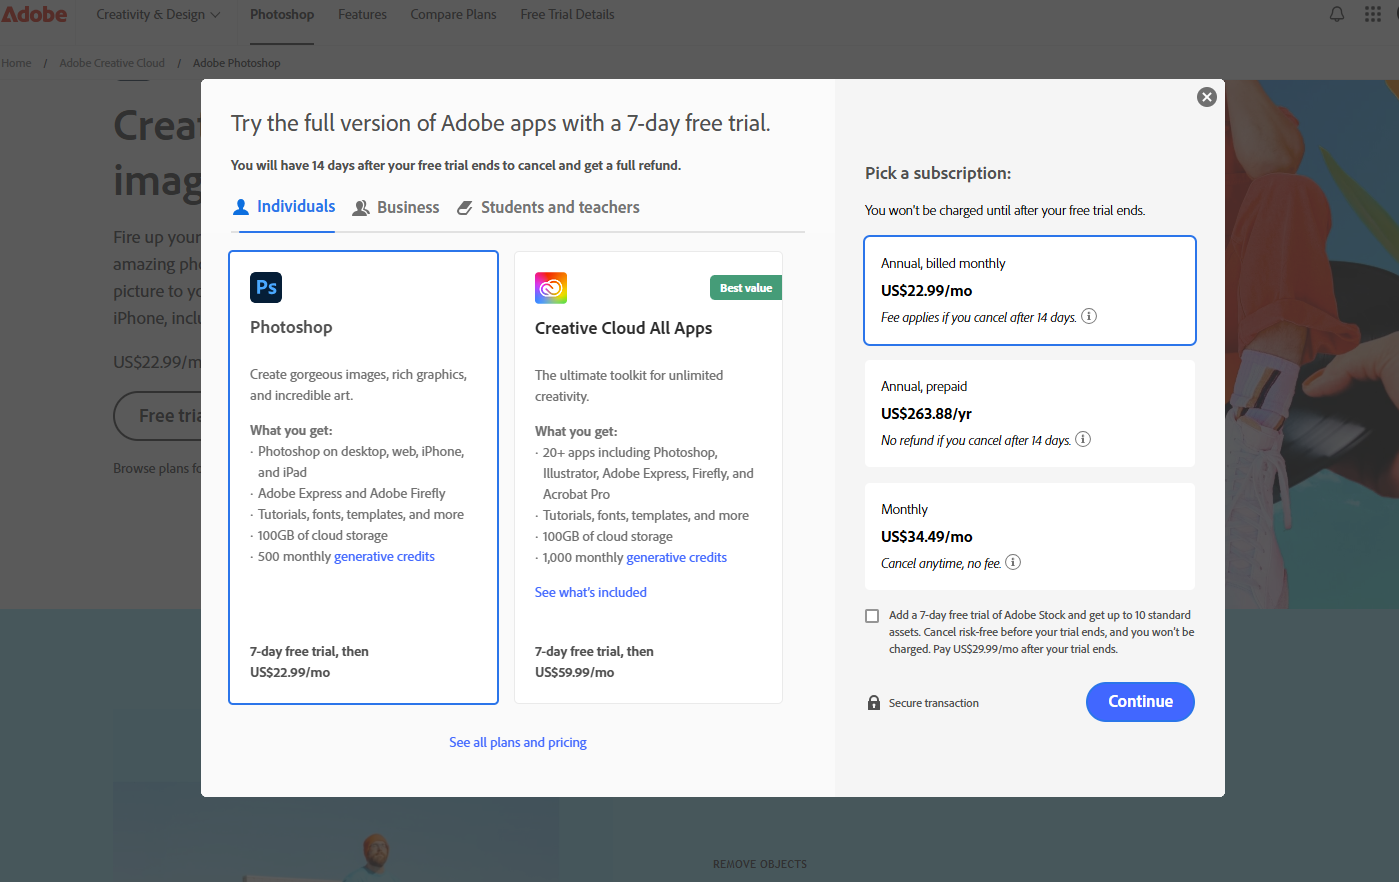This screenshot has width=1399, height=882.
Task: Click the Individuals person icon
Action: pos(240,206)
